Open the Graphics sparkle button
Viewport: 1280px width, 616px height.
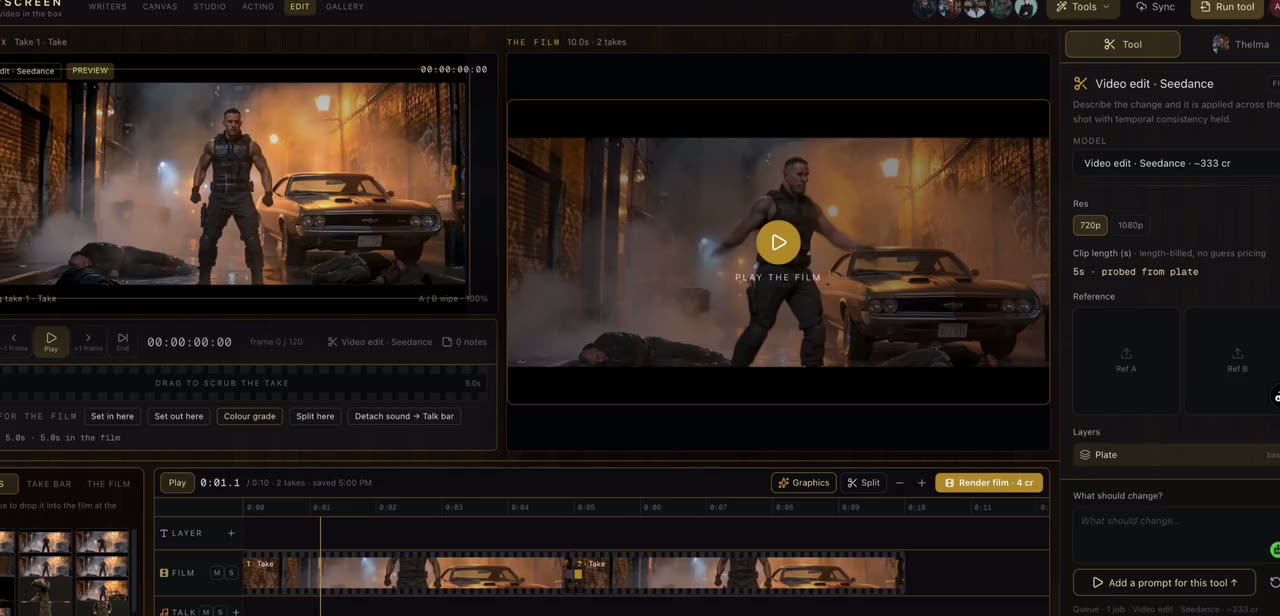click(804, 483)
